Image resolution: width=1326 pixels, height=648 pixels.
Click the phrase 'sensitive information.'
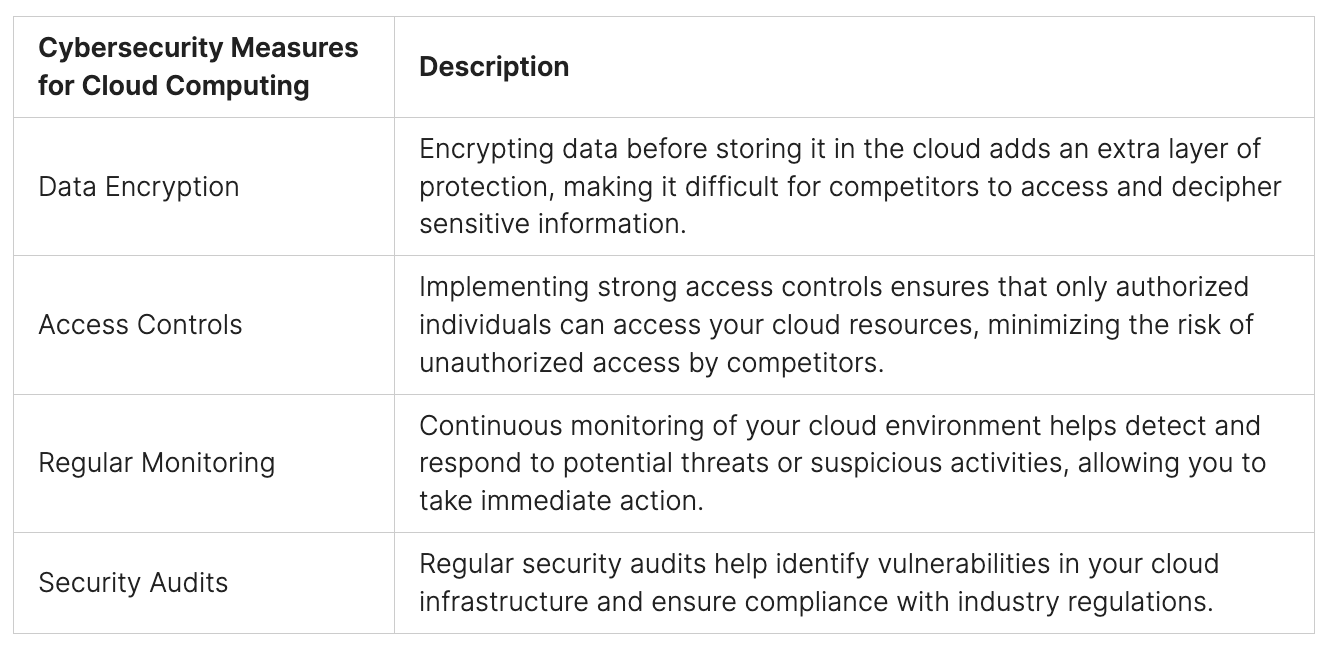pos(552,224)
